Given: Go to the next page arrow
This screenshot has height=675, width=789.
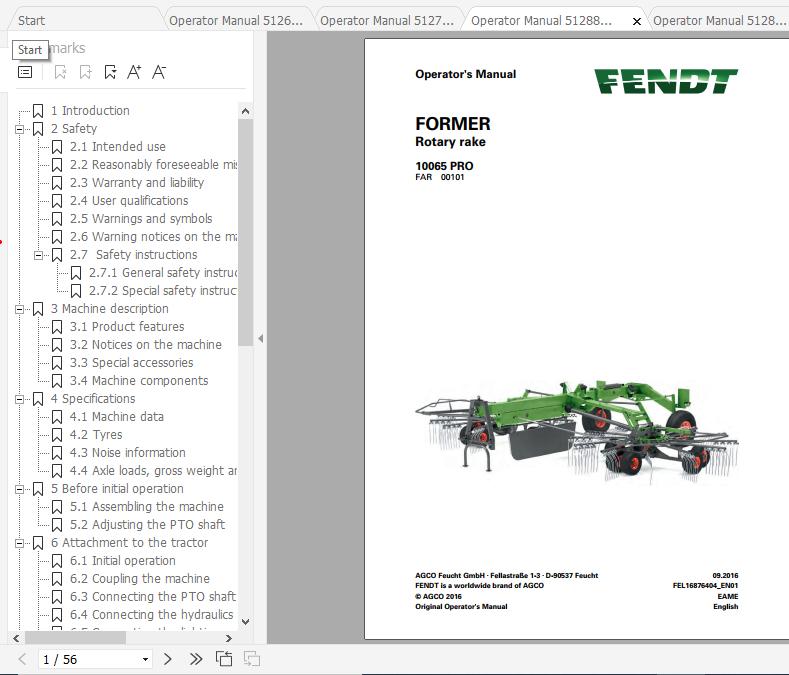Looking at the screenshot, I should tap(168, 659).
